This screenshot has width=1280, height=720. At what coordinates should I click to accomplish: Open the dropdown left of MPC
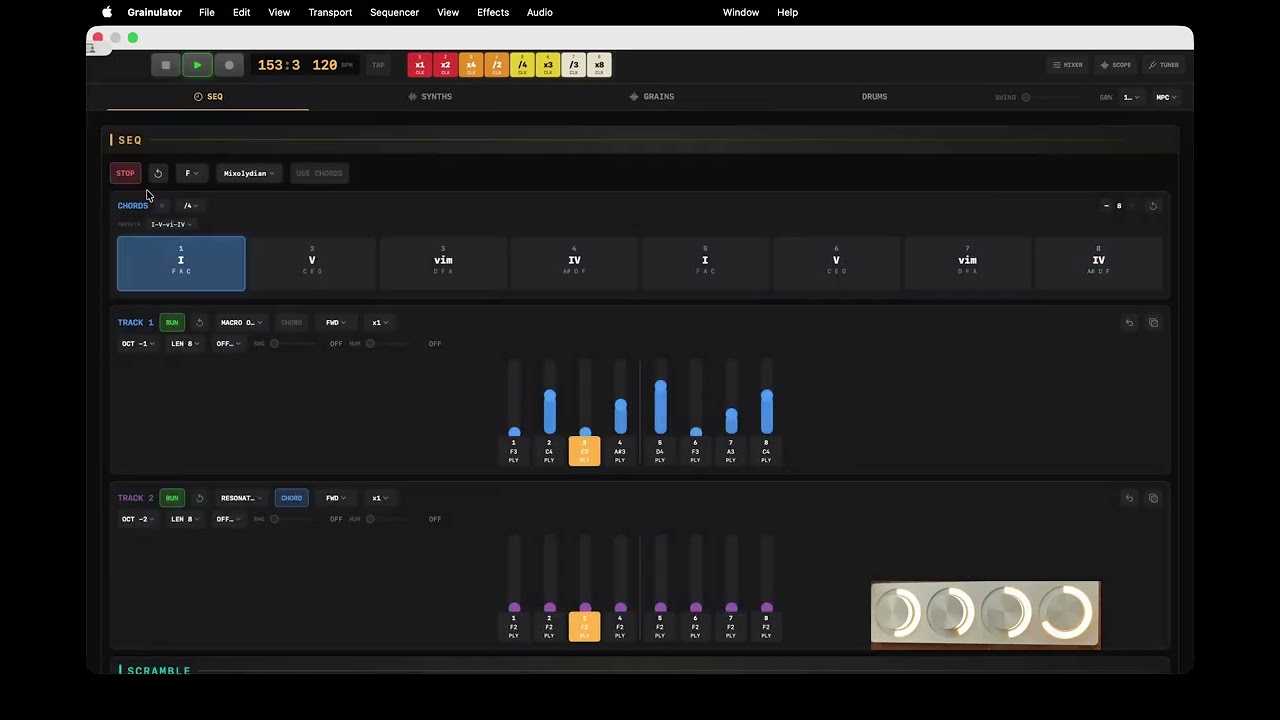tap(1132, 97)
